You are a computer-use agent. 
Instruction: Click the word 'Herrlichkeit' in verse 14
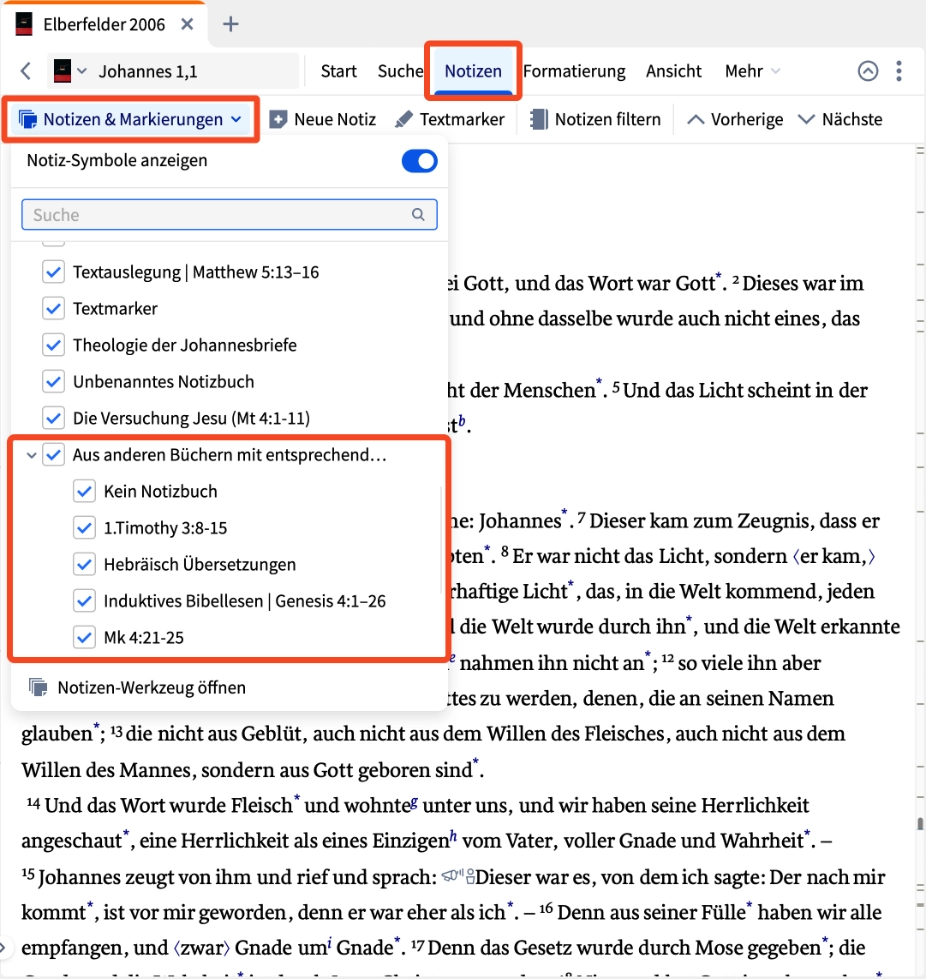754,805
